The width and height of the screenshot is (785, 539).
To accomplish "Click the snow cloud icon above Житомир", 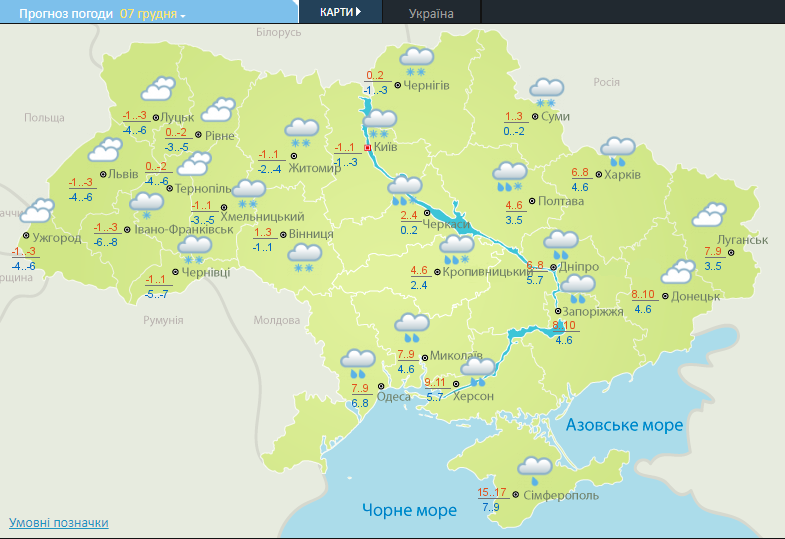I will pos(301,131).
